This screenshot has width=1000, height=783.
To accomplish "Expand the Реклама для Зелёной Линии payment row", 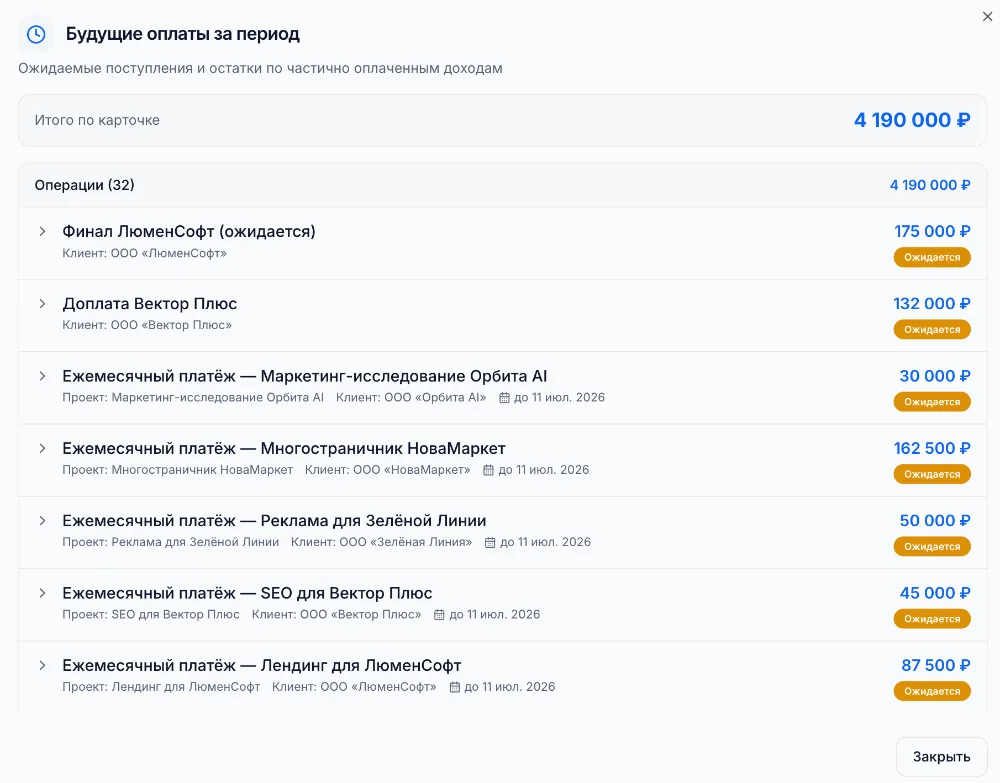I will [42, 521].
